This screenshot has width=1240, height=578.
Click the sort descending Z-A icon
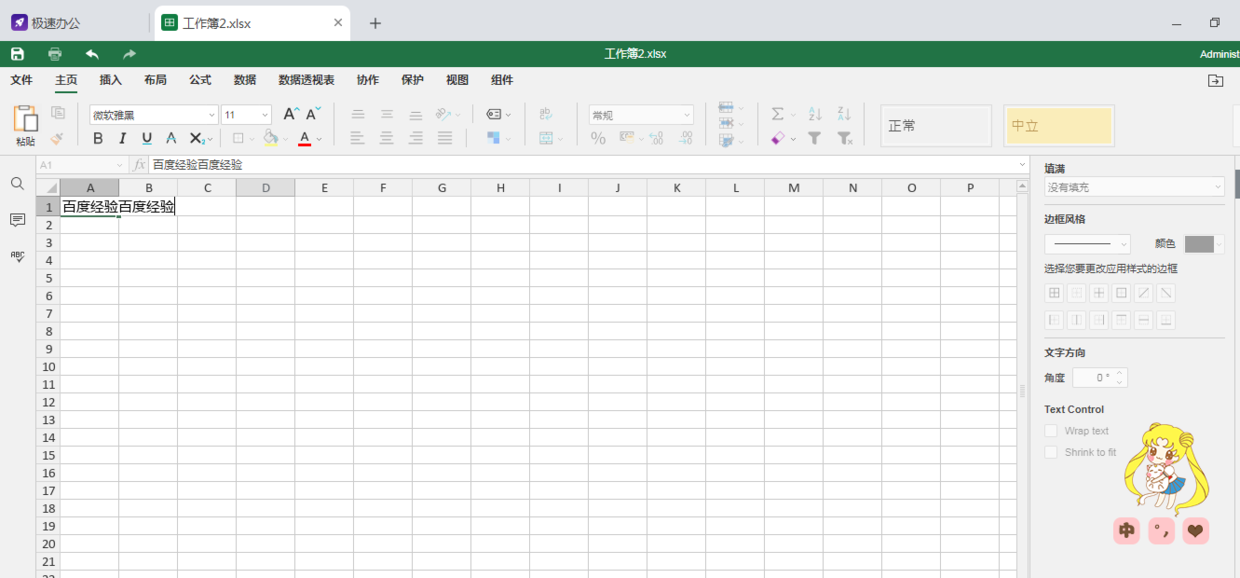pos(844,115)
